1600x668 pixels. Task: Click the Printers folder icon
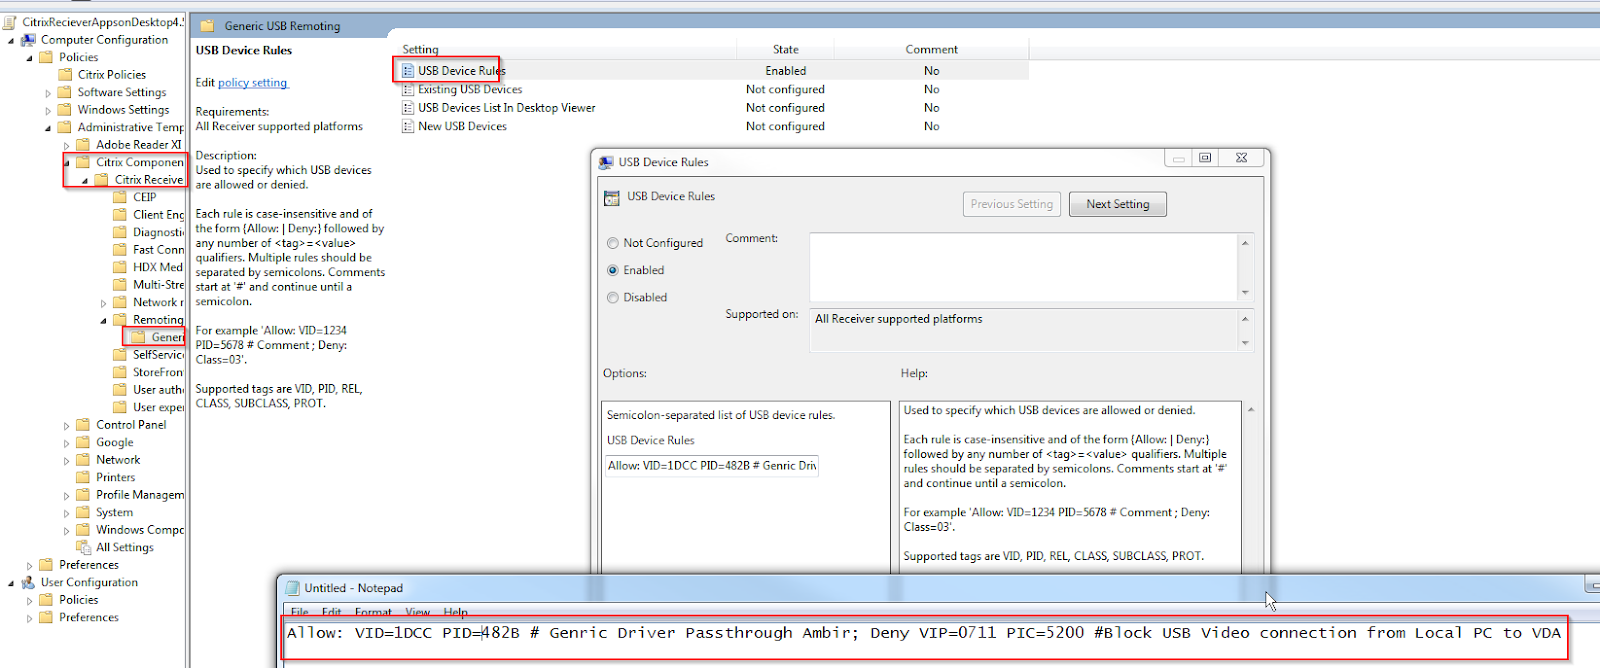point(84,477)
